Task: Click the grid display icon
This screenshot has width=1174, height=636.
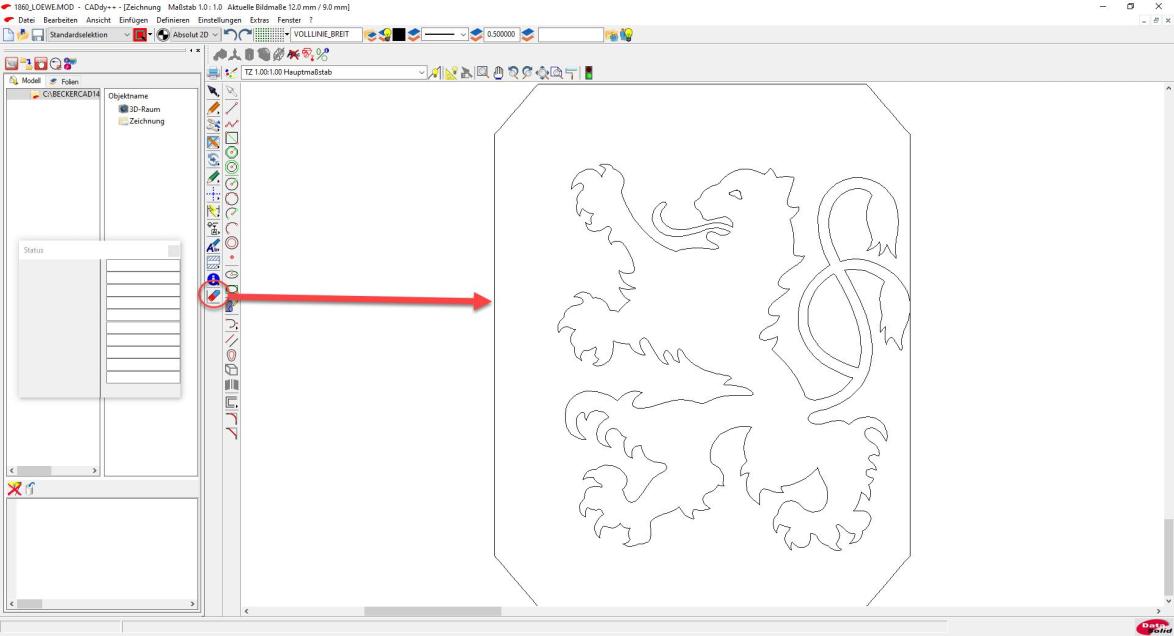Action: click(x=269, y=34)
